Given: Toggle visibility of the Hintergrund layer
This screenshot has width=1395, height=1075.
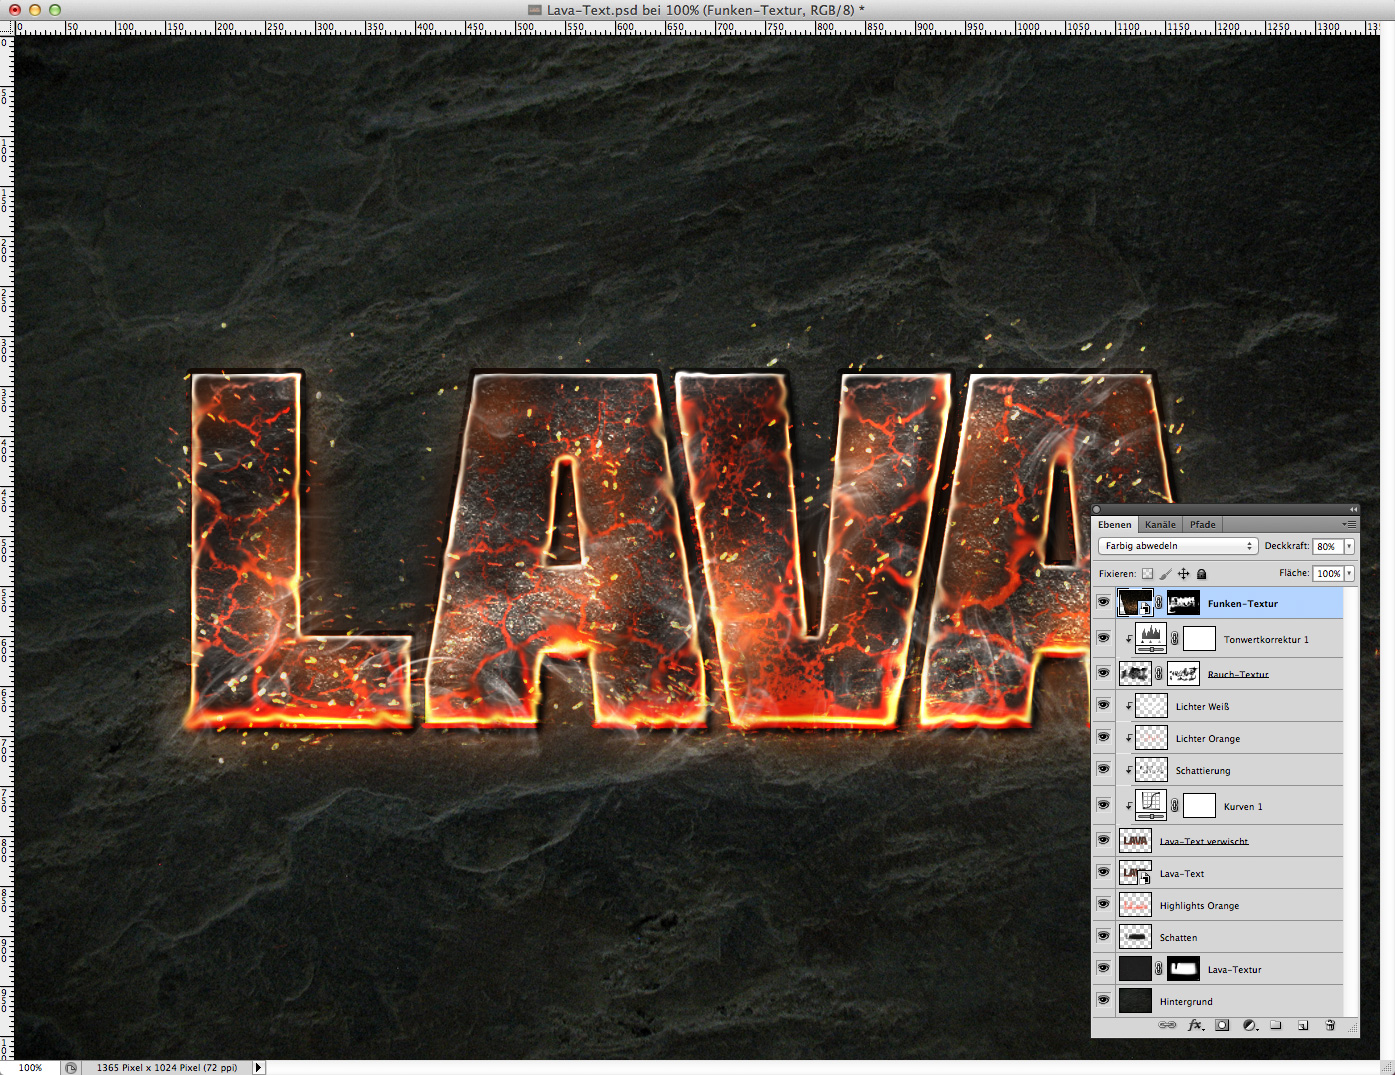Looking at the screenshot, I should pyautogui.click(x=1103, y=1000).
